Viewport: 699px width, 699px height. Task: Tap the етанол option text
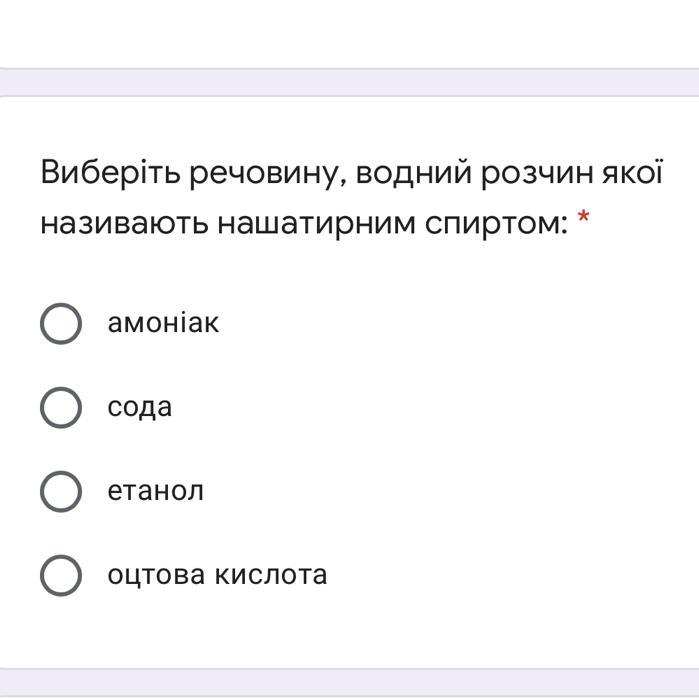tap(156, 491)
